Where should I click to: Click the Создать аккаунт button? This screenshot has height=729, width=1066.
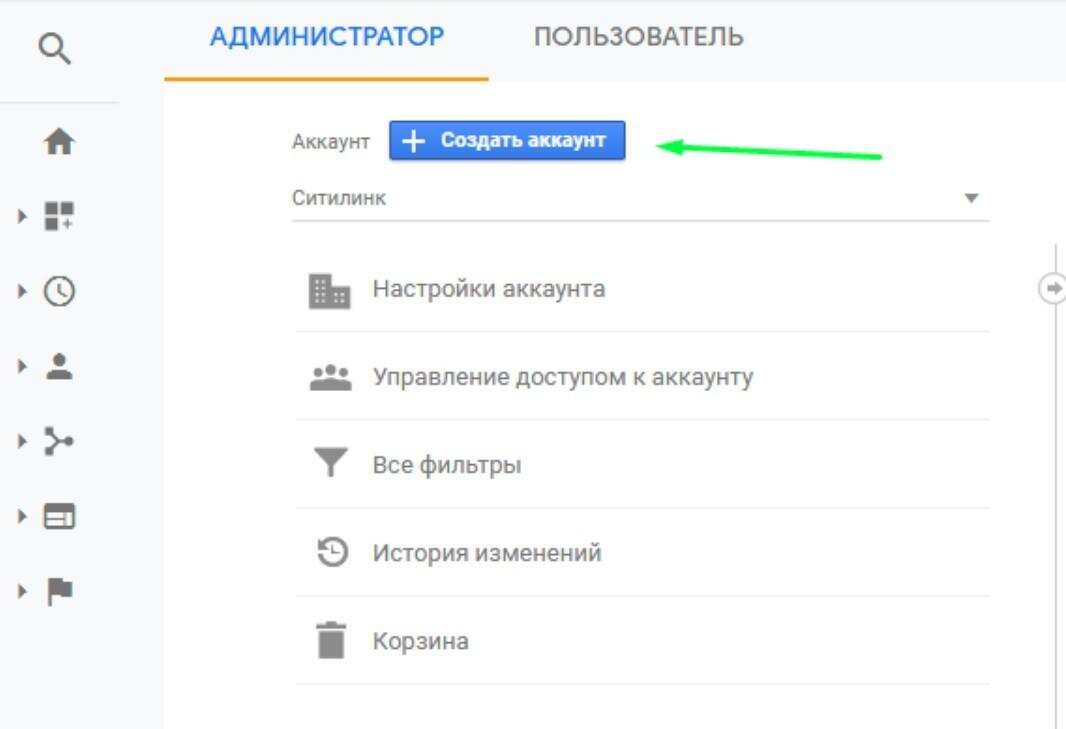[x=507, y=141]
